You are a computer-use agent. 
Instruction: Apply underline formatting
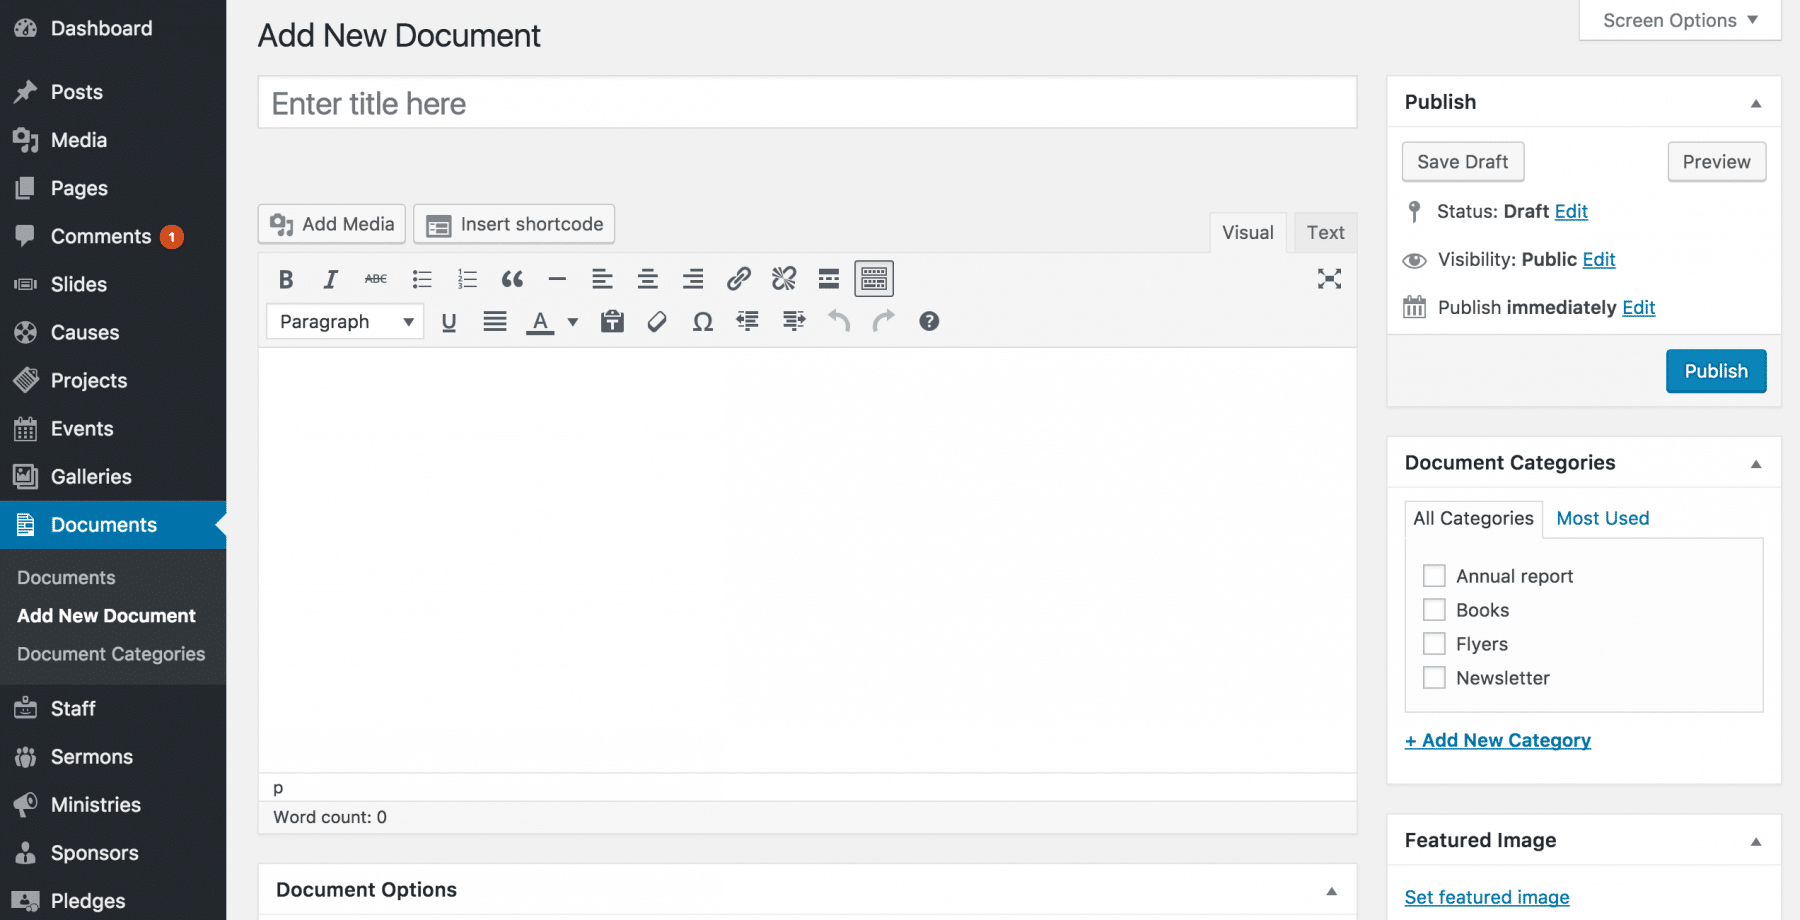(449, 321)
